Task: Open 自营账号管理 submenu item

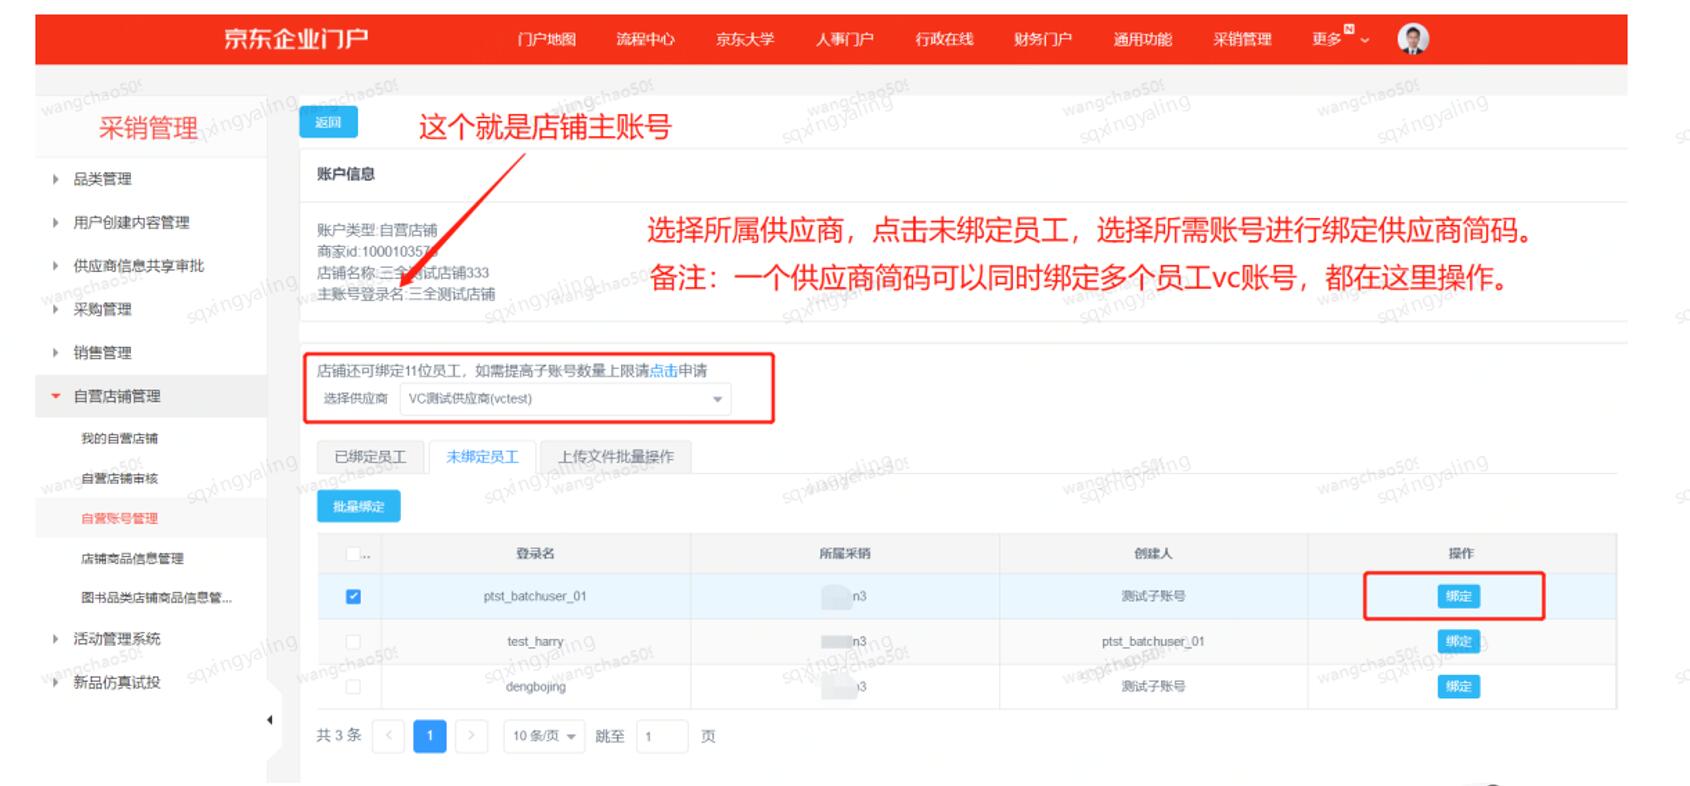Action: point(119,518)
